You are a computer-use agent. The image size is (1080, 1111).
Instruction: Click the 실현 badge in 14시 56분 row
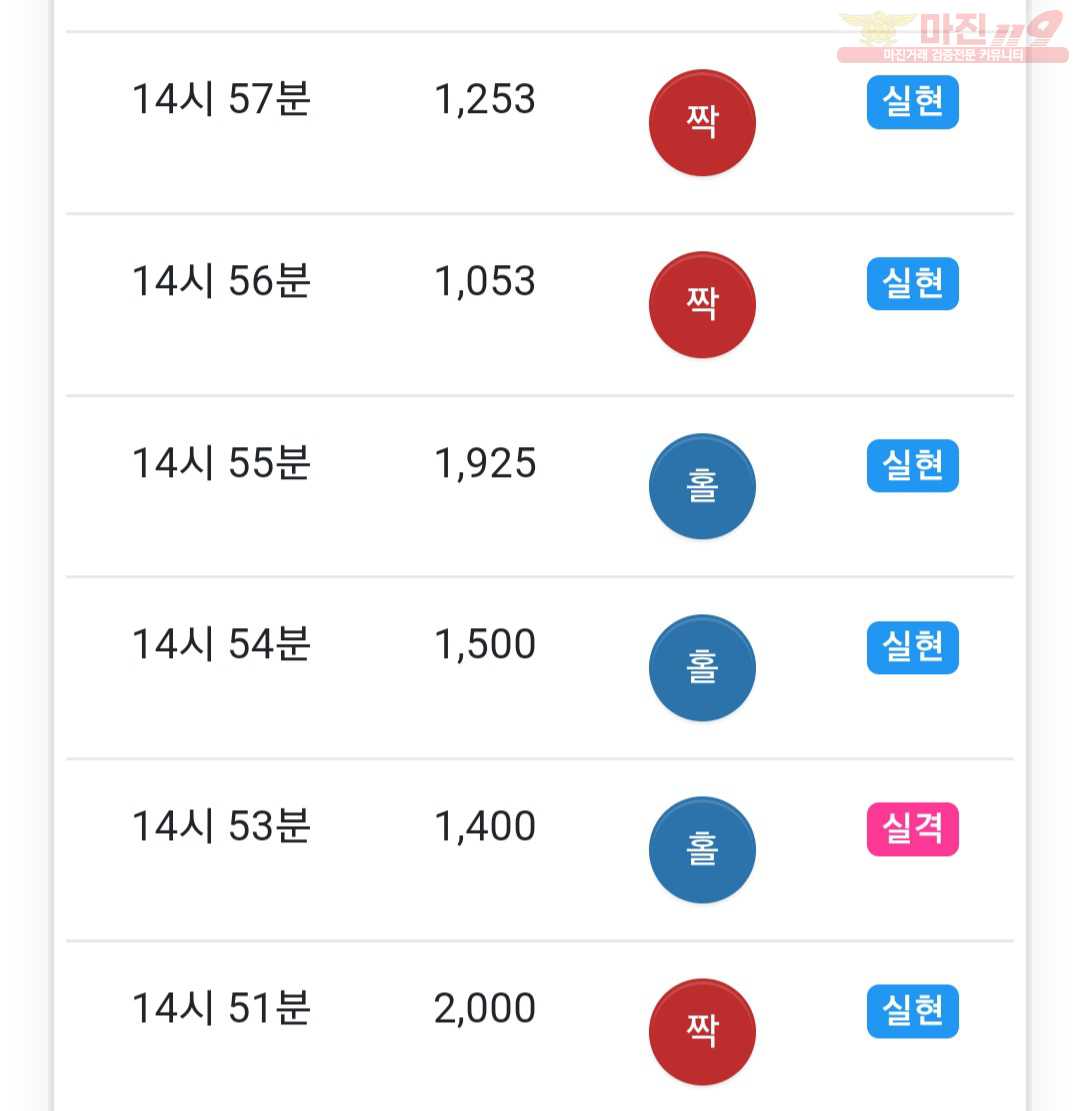[x=912, y=283]
